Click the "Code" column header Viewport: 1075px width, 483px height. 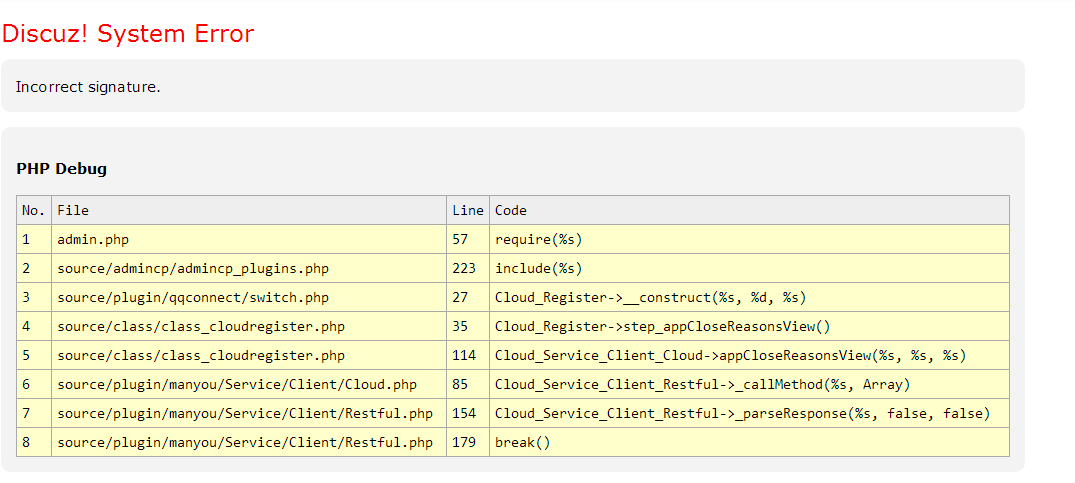[x=511, y=210]
